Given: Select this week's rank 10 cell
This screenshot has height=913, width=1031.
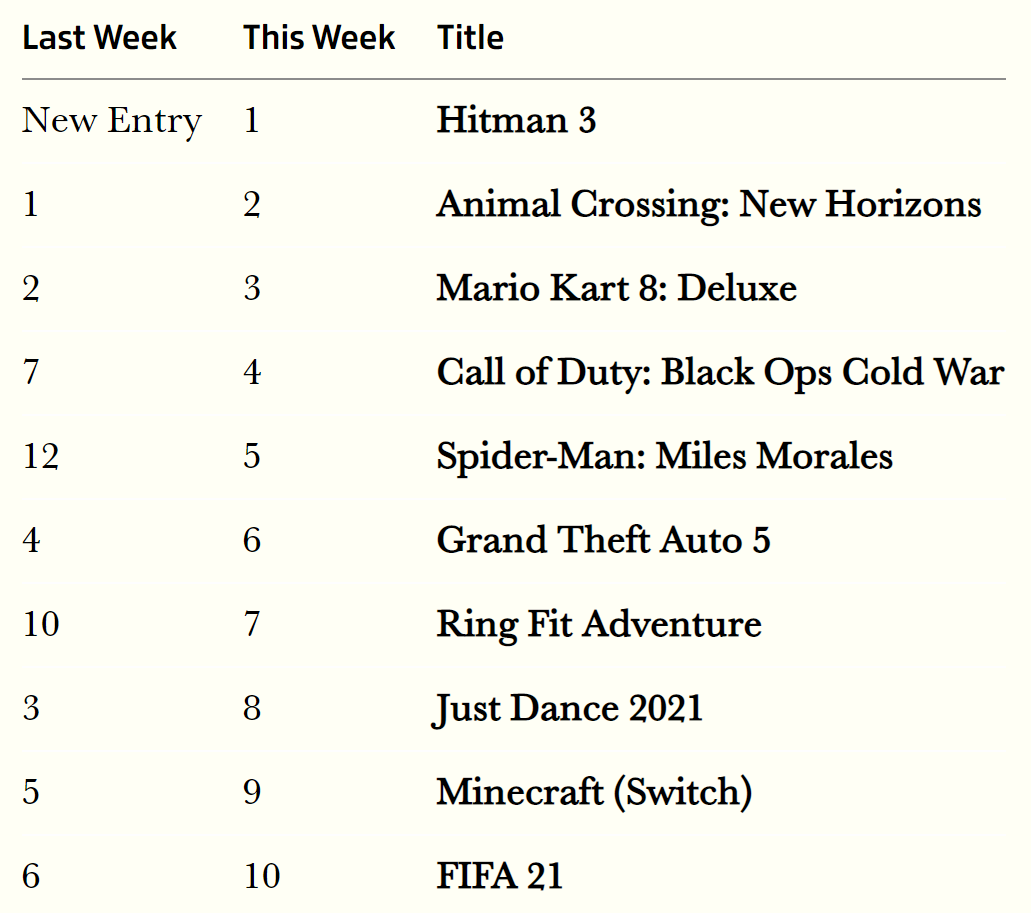Looking at the screenshot, I should click(262, 877).
